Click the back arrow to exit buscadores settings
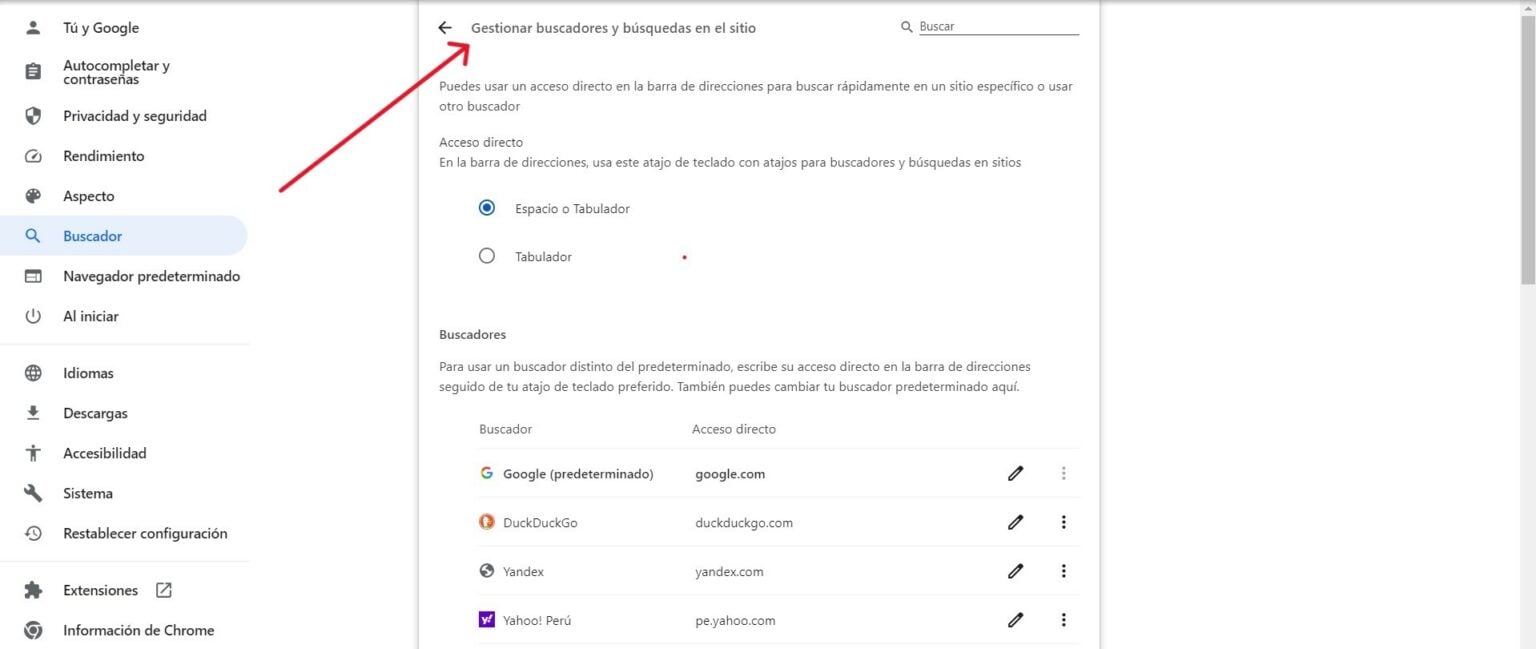1536x649 pixels. tap(445, 27)
